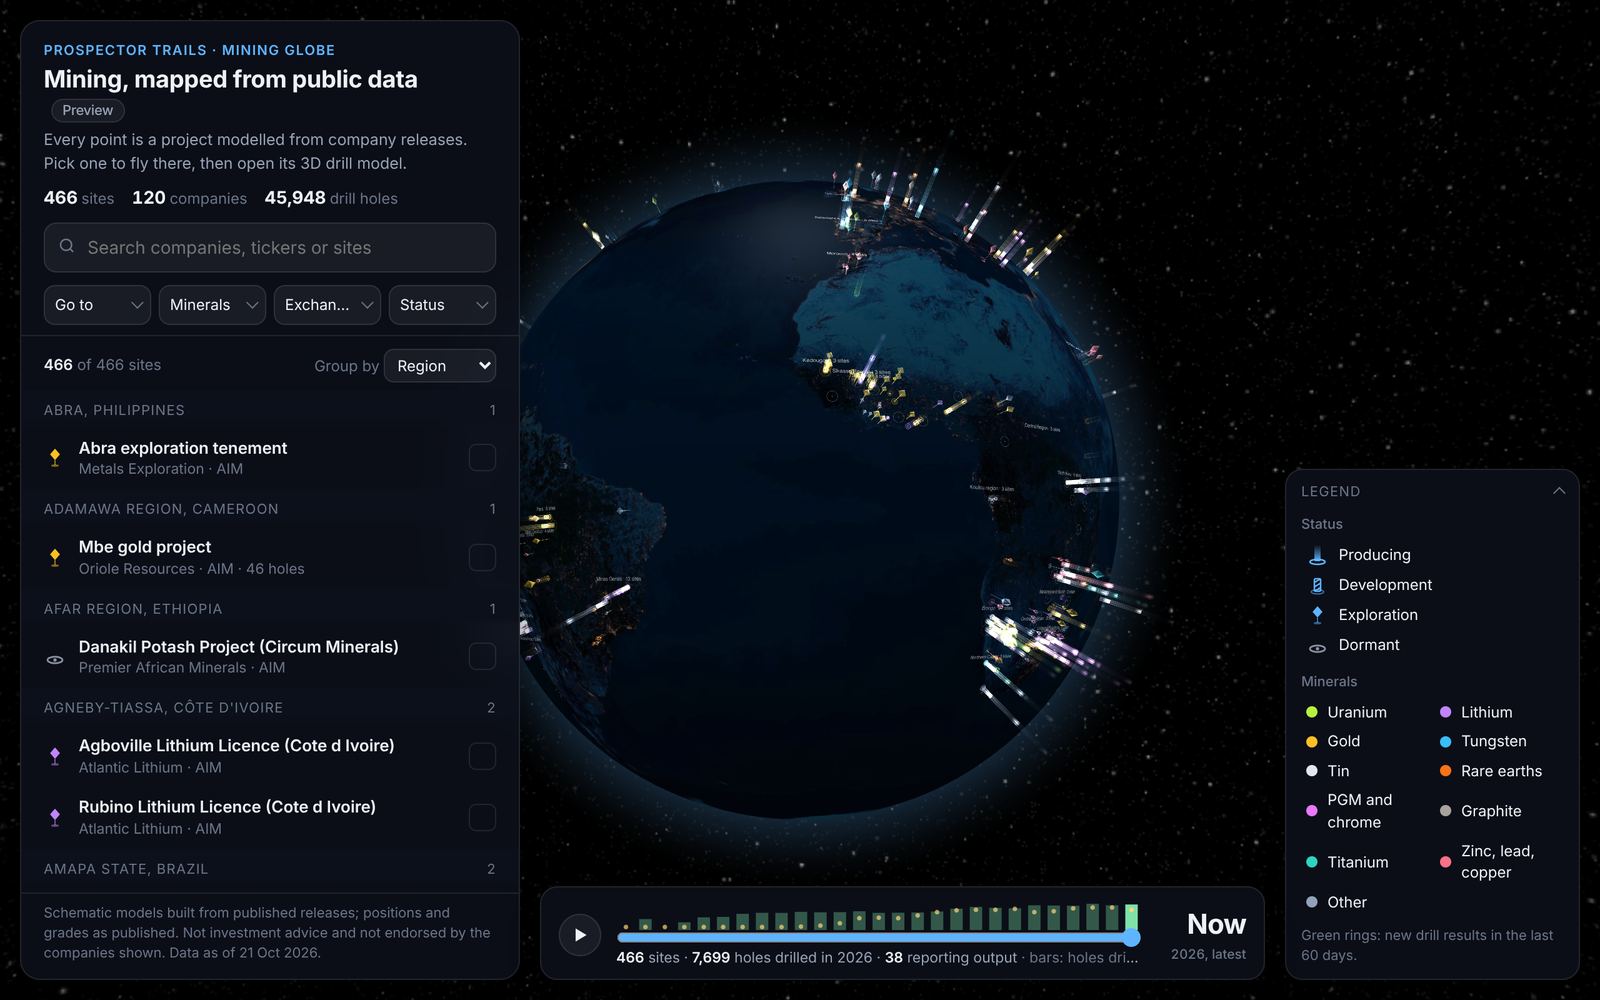The height and width of the screenshot is (1000, 1600).
Task: Open the Exchange filter dropdown
Action: tap(327, 305)
